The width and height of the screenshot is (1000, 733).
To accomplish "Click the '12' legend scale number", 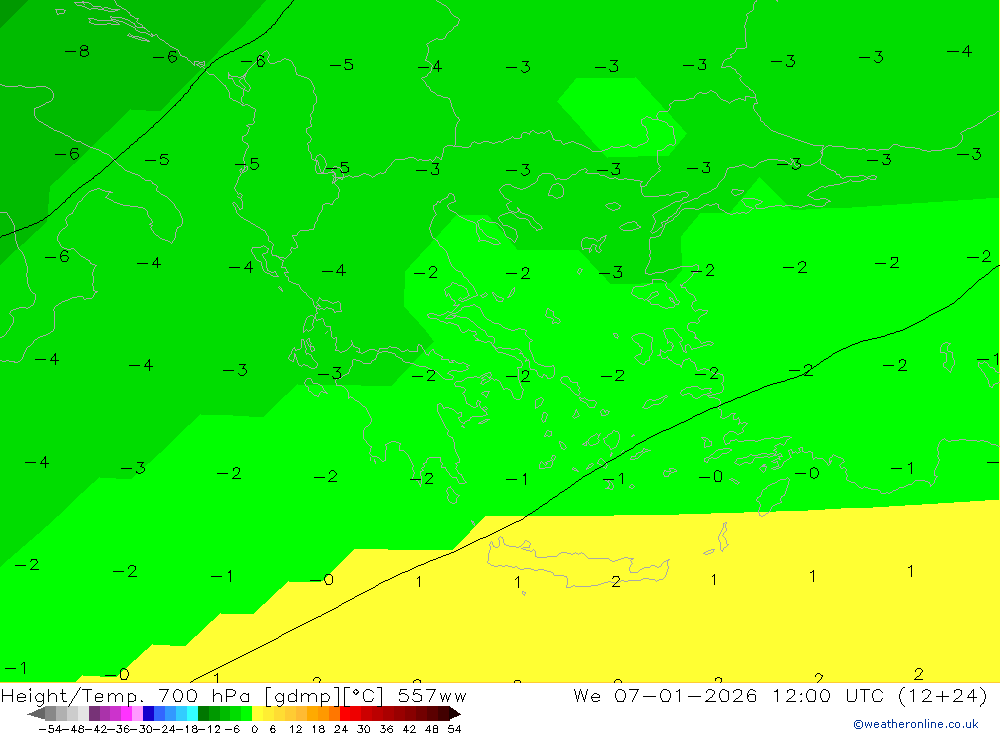I will (x=296, y=729).
